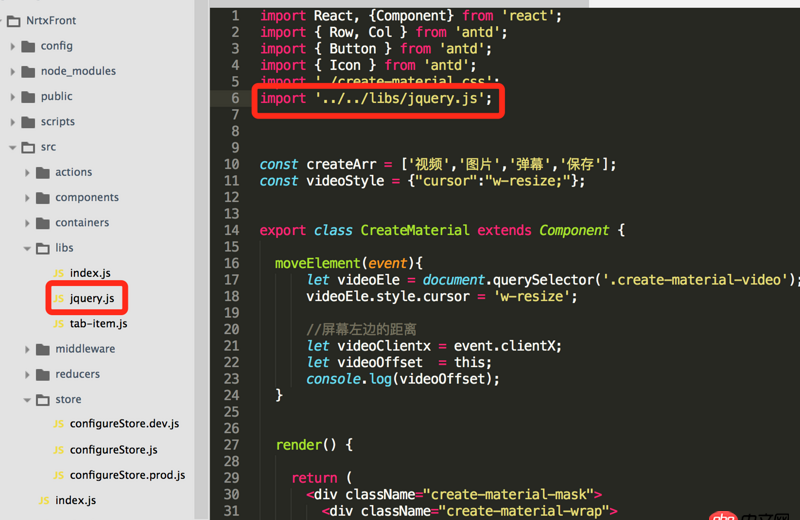Select the NrtxFront project root
Screen dimensions: 800x520
point(51,20)
